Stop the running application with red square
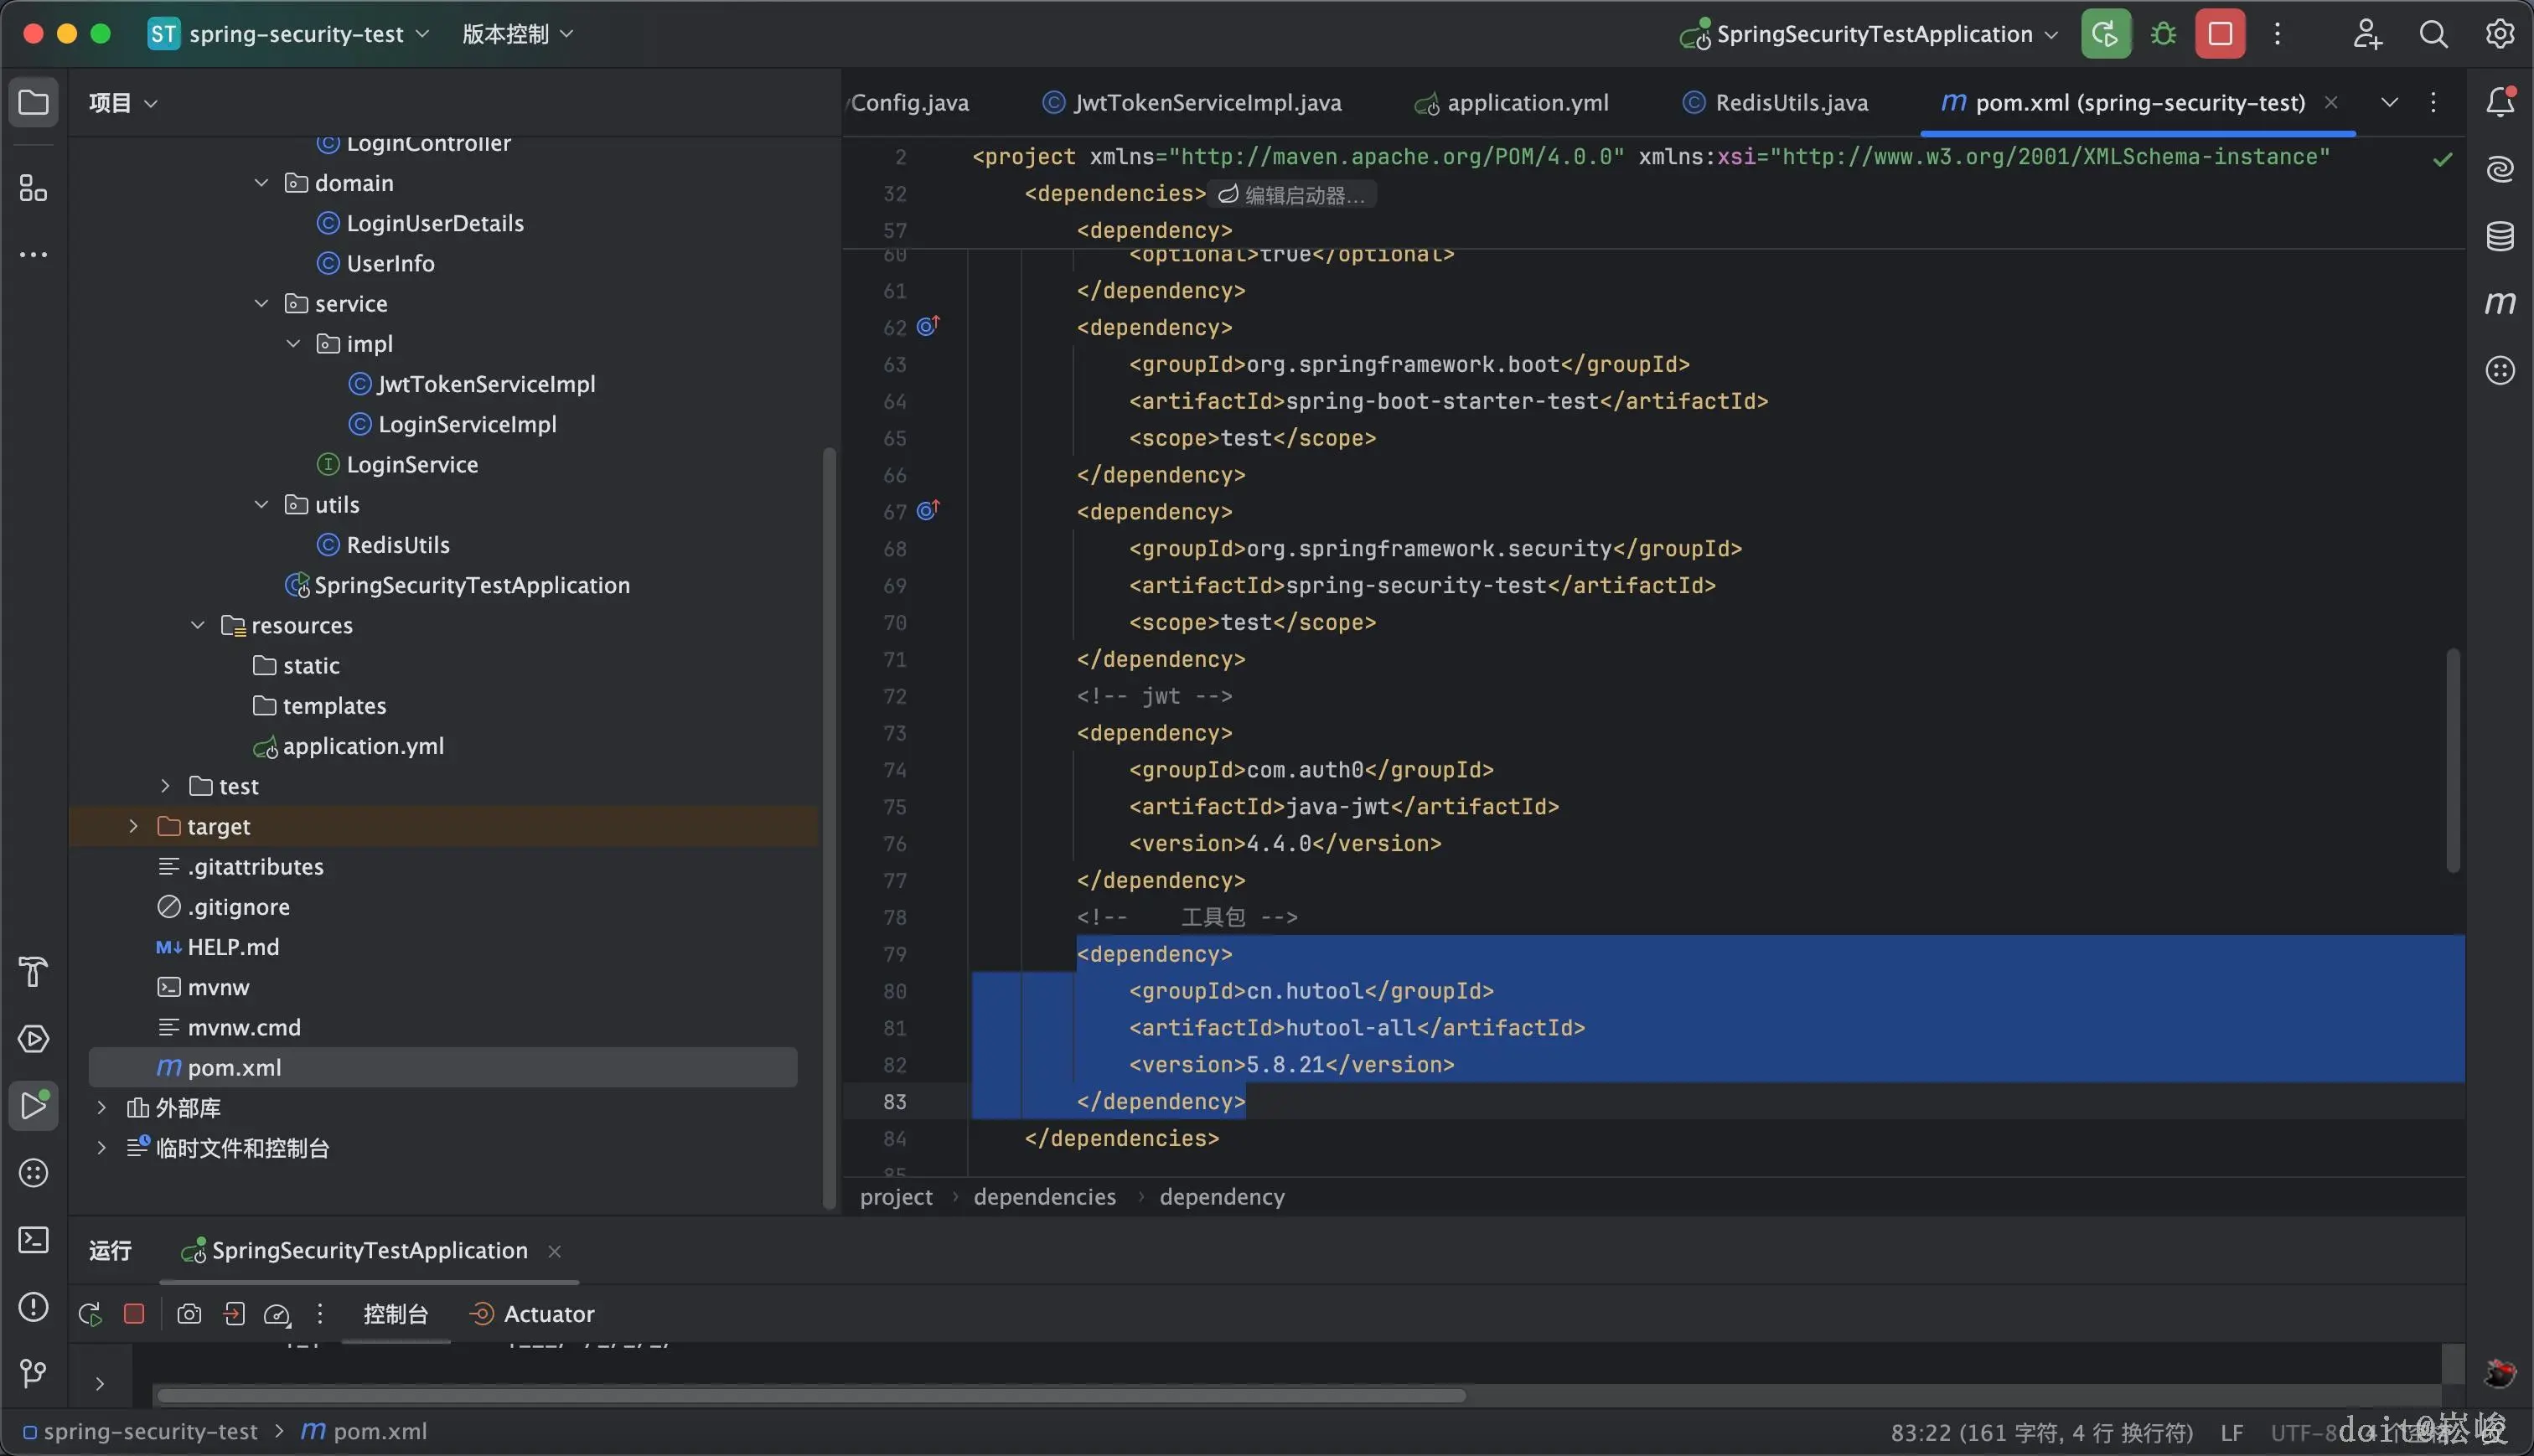The height and width of the screenshot is (1456, 2534). click(2220, 34)
